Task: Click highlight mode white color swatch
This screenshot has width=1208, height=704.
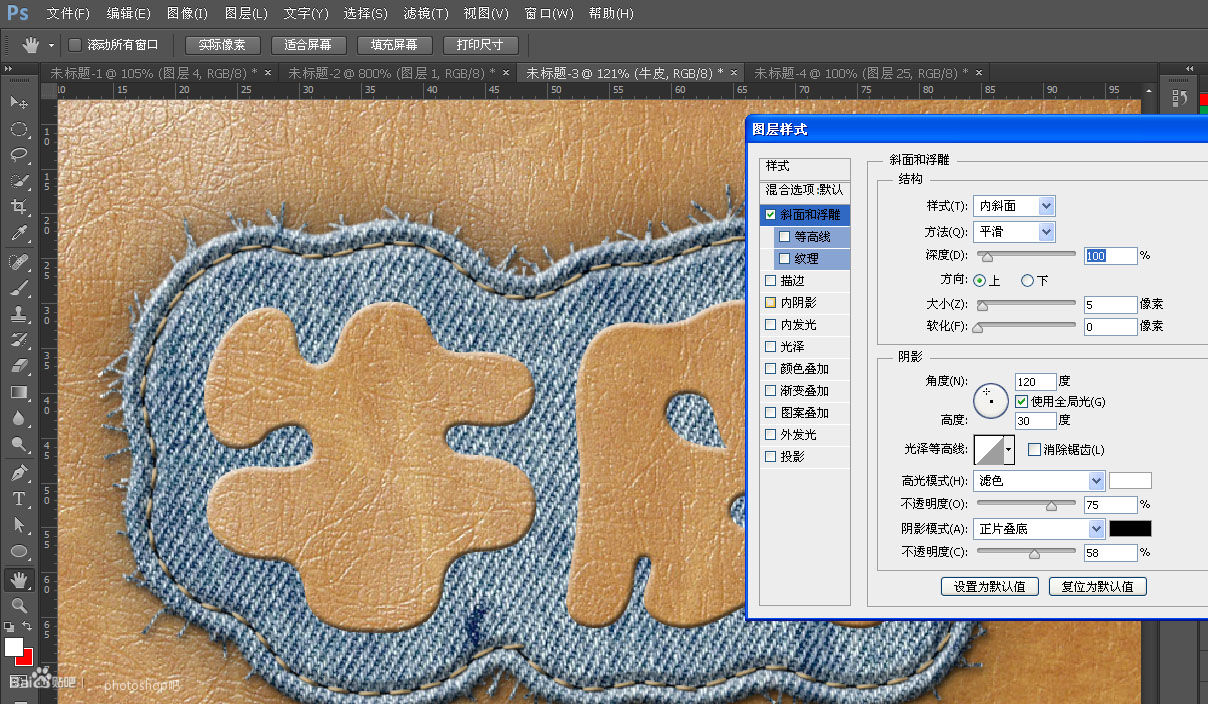Action: point(1131,481)
